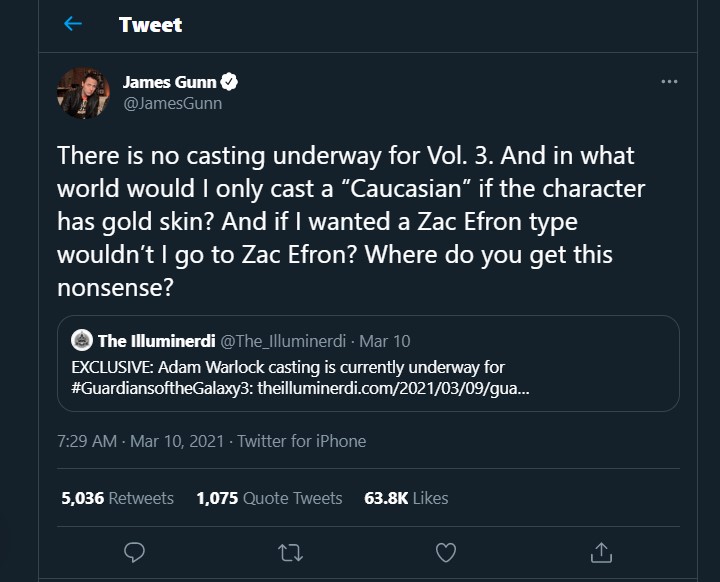The height and width of the screenshot is (582, 720).
Task: Open the quoted tweet's Mar 10 date
Action: click(389, 341)
